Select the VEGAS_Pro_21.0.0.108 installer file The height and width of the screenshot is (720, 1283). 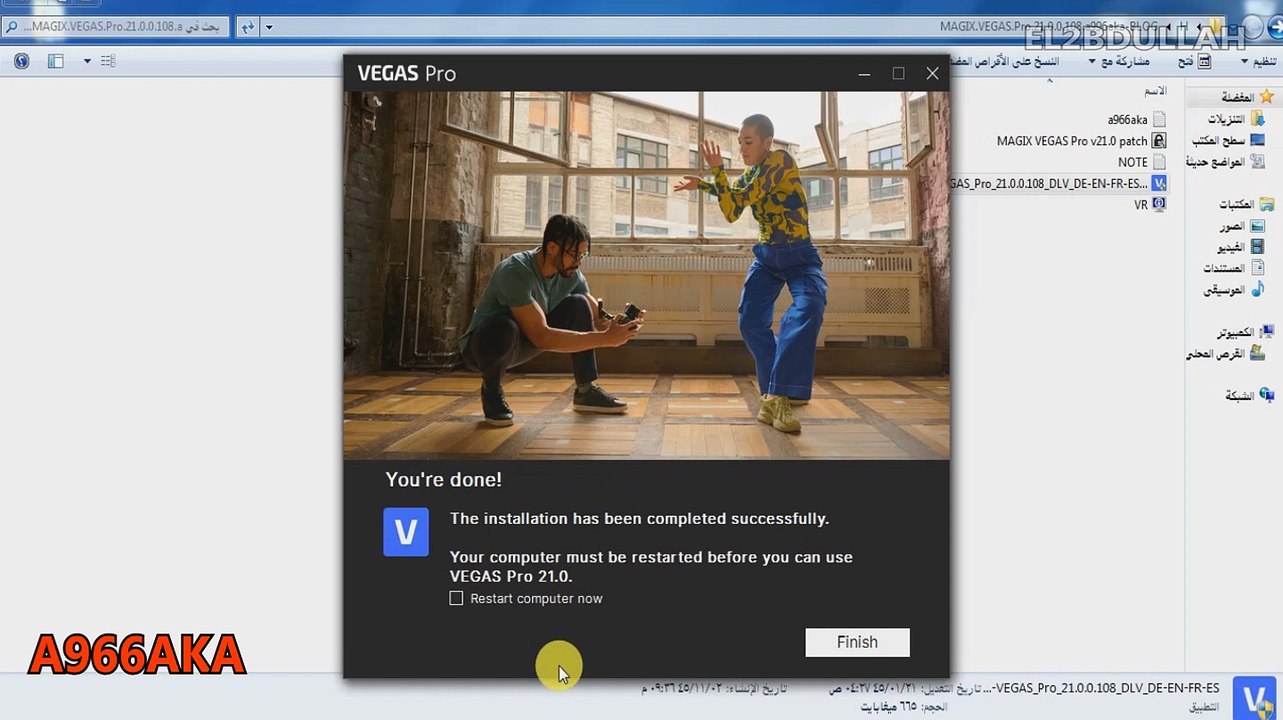(x=1058, y=183)
